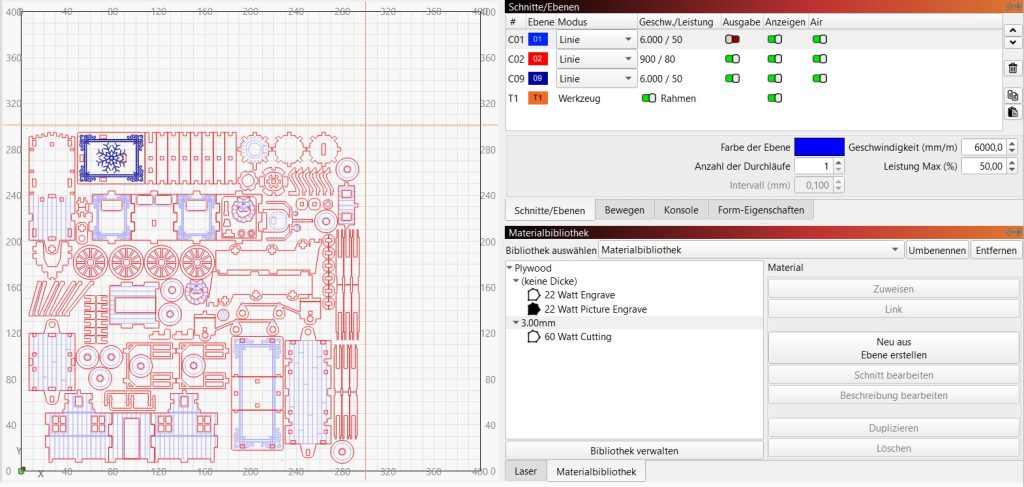Open the Bibliothek auswählen dropdown

pos(750,249)
